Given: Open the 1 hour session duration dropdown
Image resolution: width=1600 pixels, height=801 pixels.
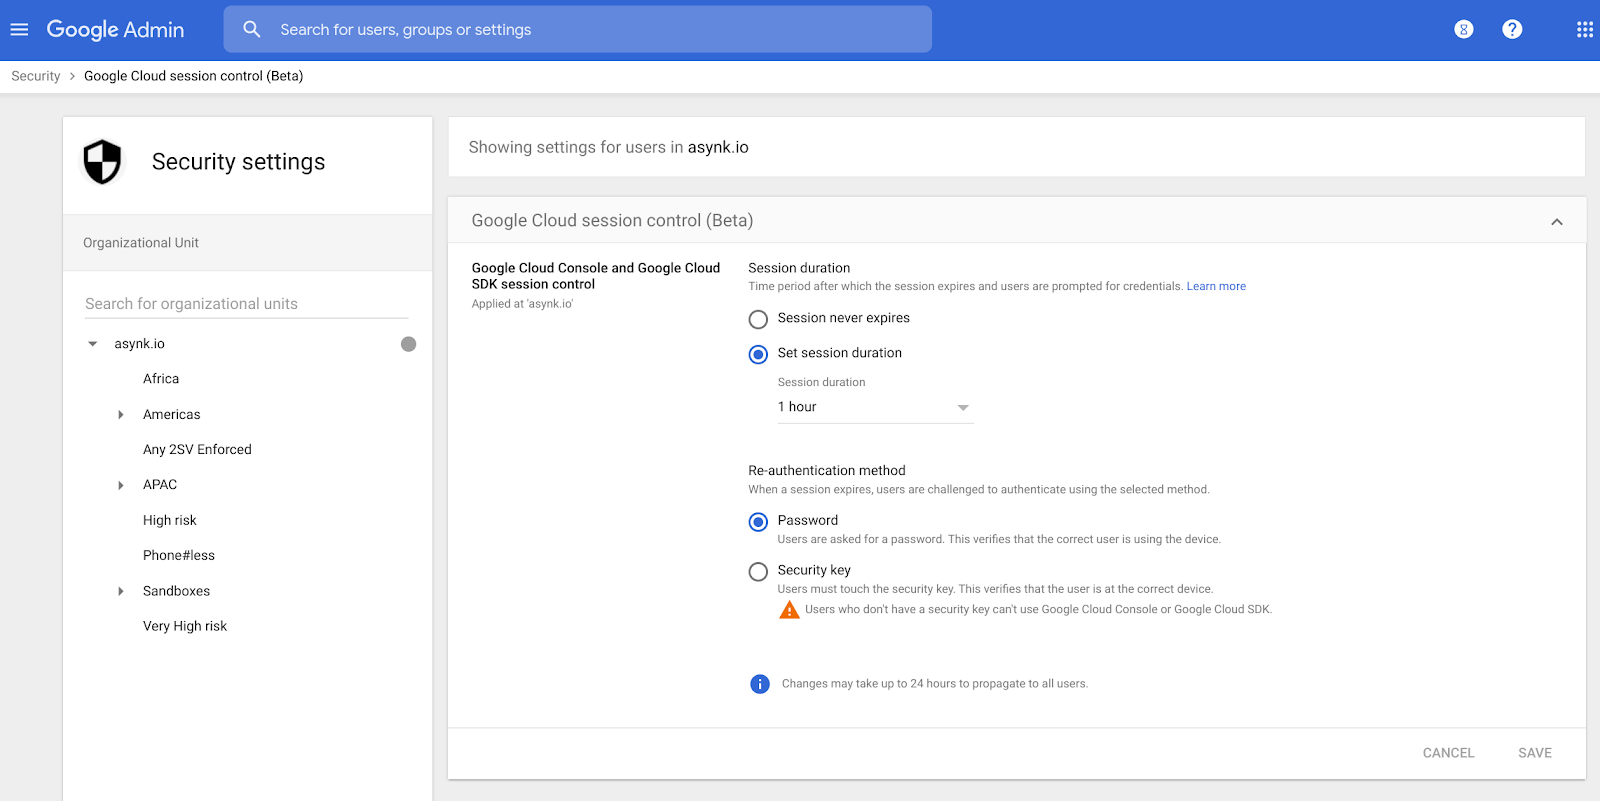Looking at the screenshot, I should [x=875, y=407].
